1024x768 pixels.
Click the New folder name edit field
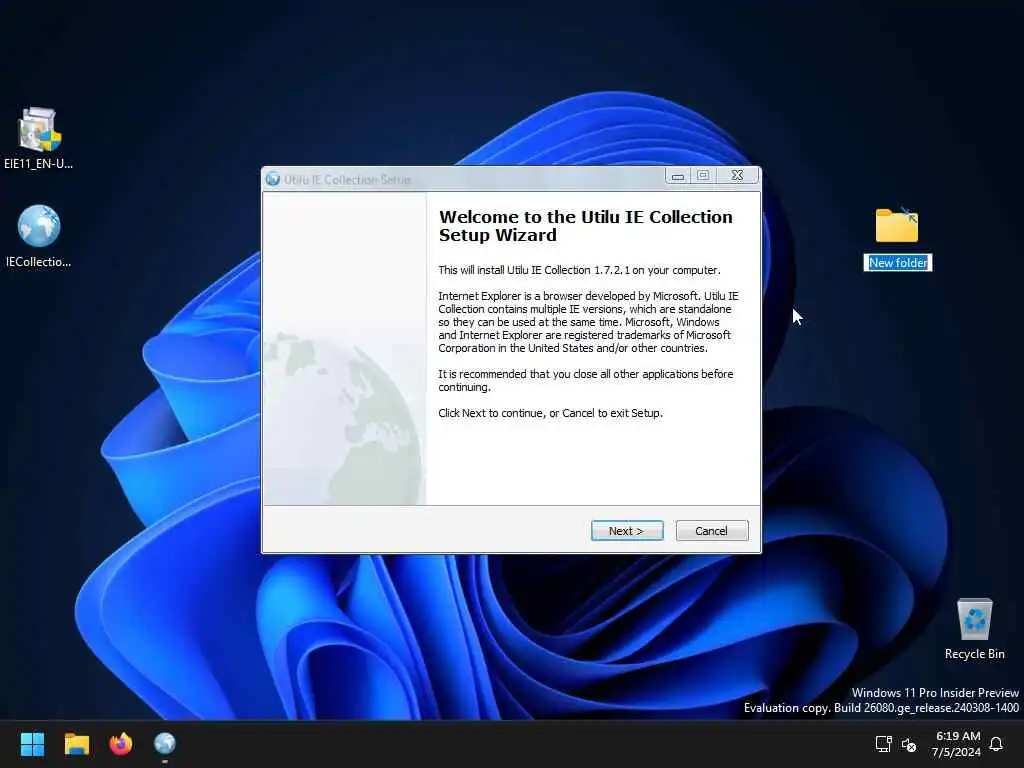898,263
